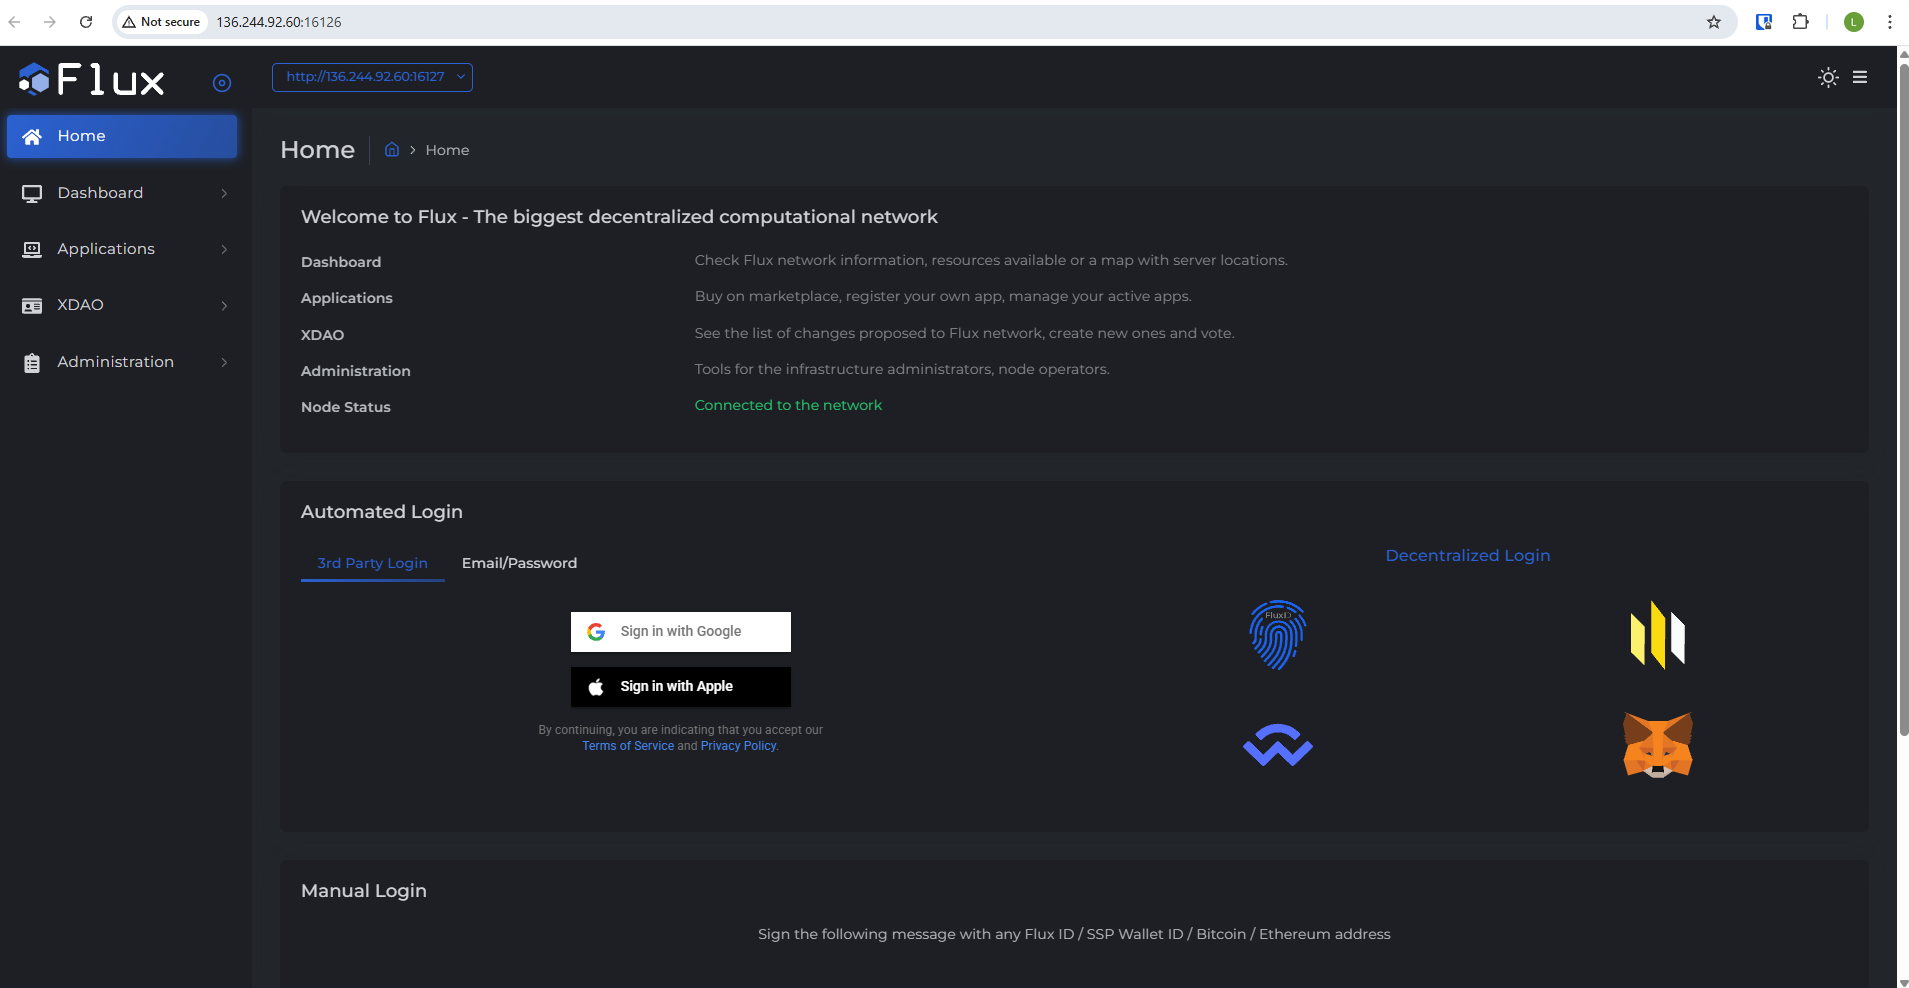The width and height of the screenshot is (1909, 988).
Task: Click the WalletConnect login icon
Action: coord(1277,745)
